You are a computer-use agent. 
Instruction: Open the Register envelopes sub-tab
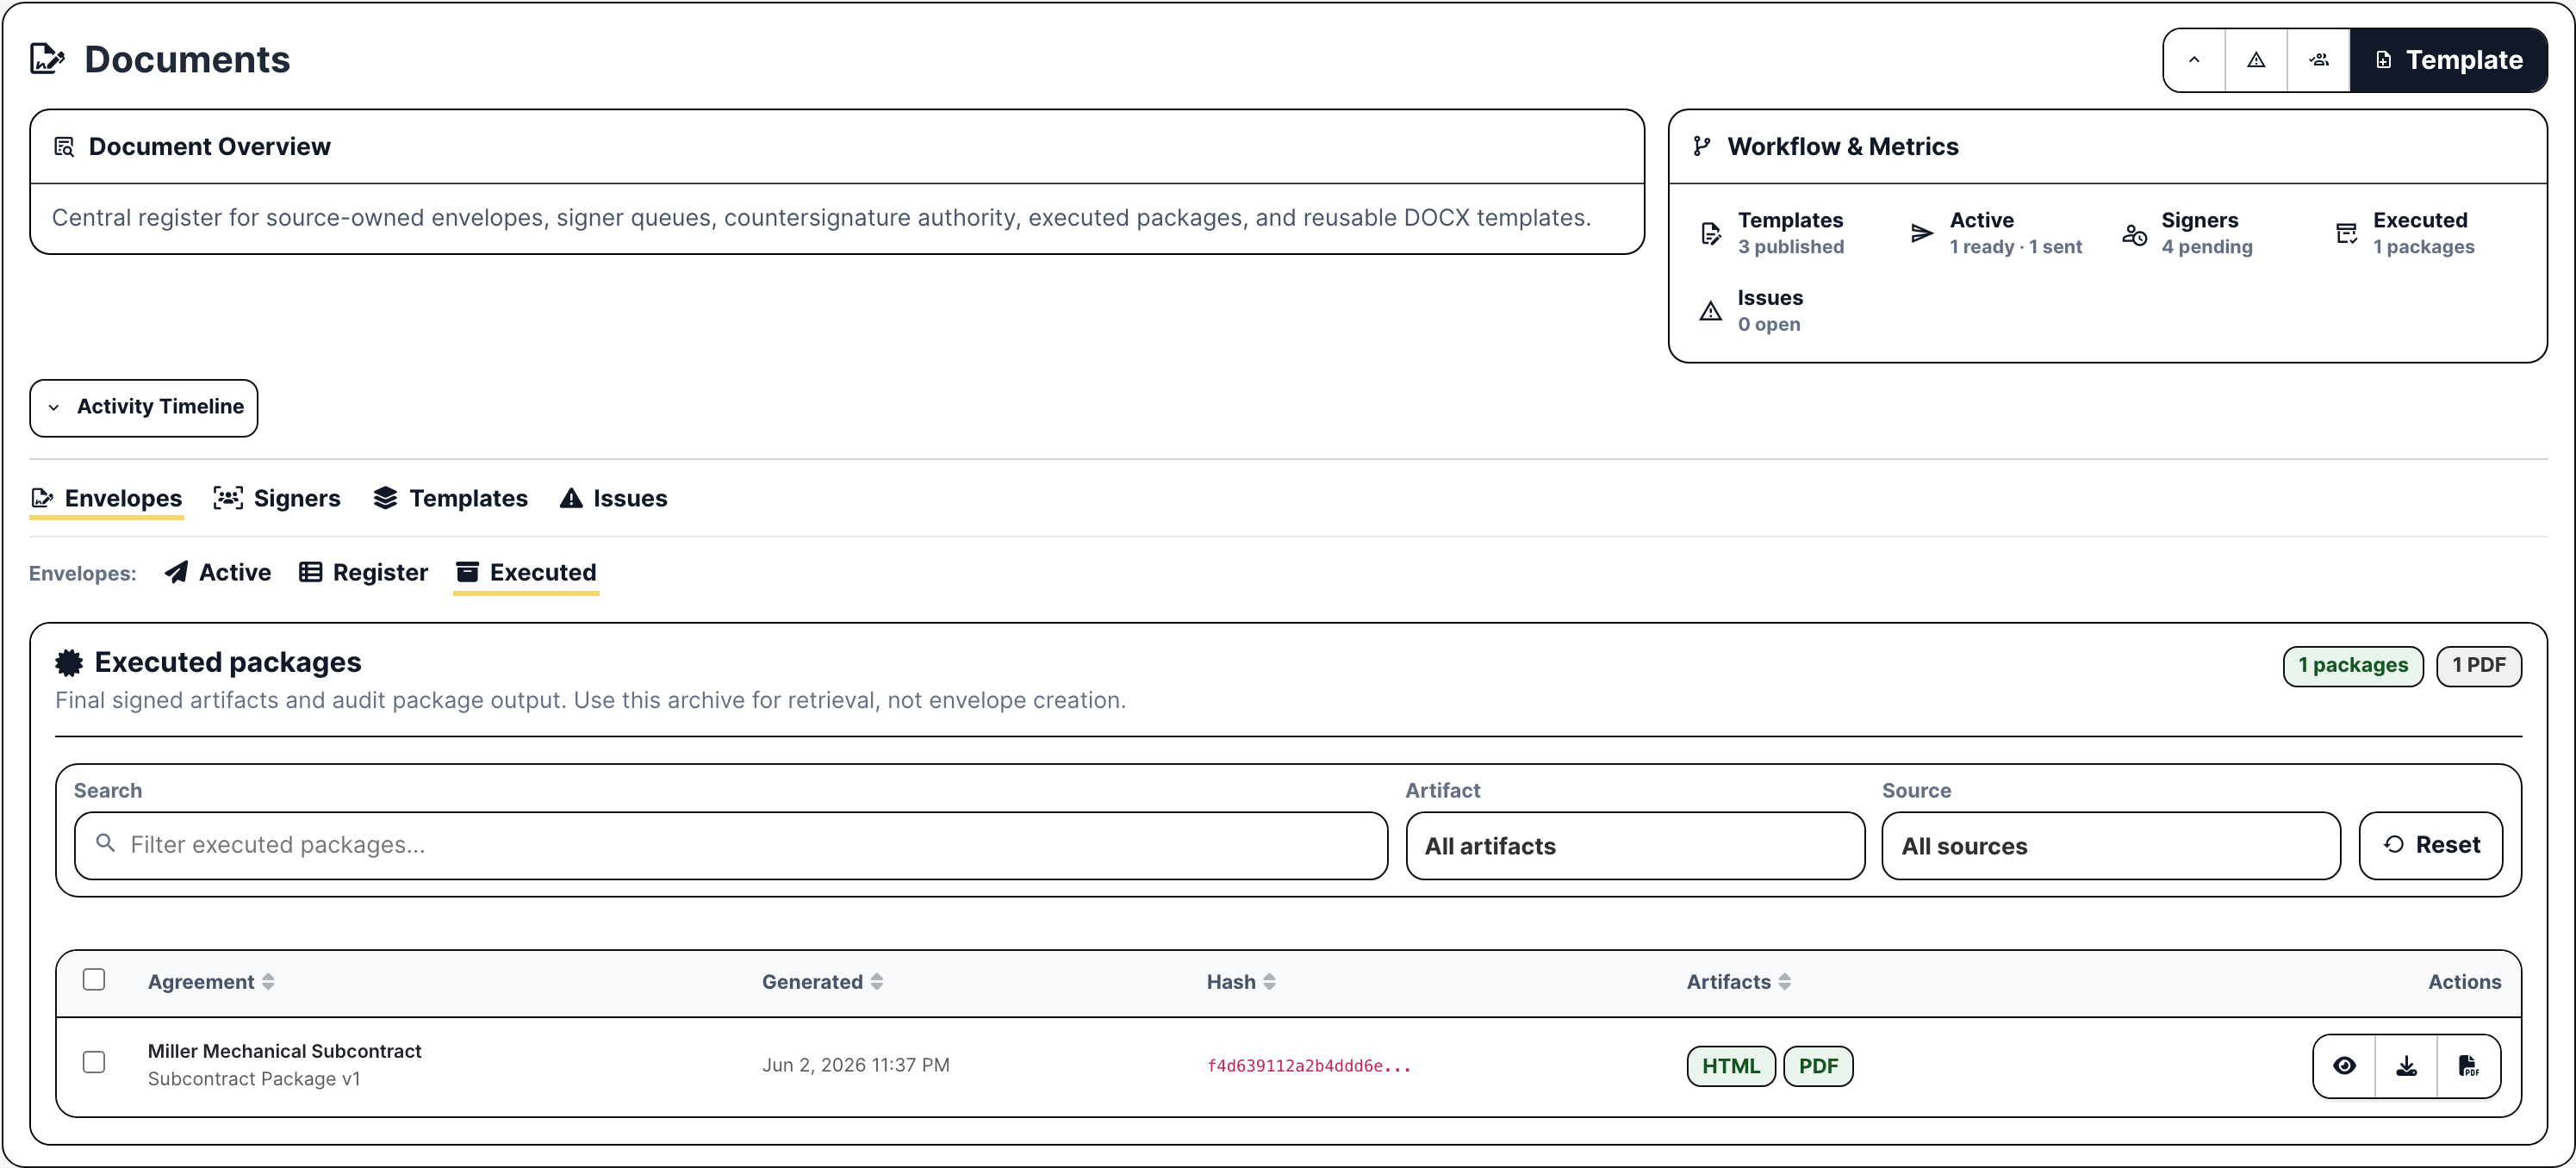pos(364,572)
